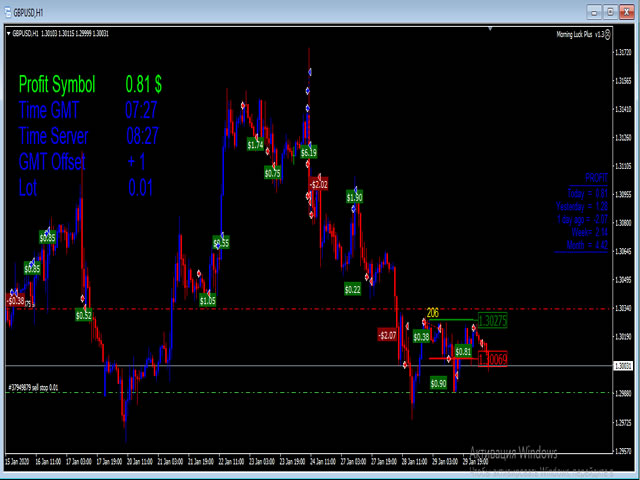The height and width of the screenshot is (480, 640).
Task: Select the 'Time GMT' label
Action: coord(49,110)
